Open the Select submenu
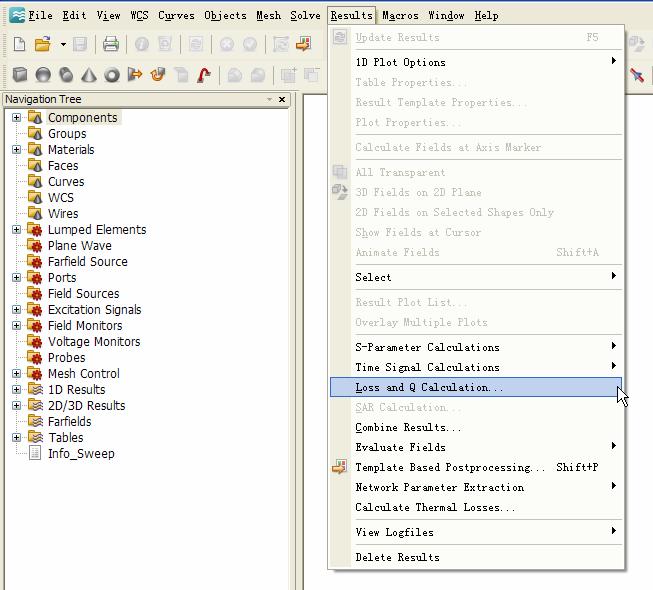 click(476, 277)
